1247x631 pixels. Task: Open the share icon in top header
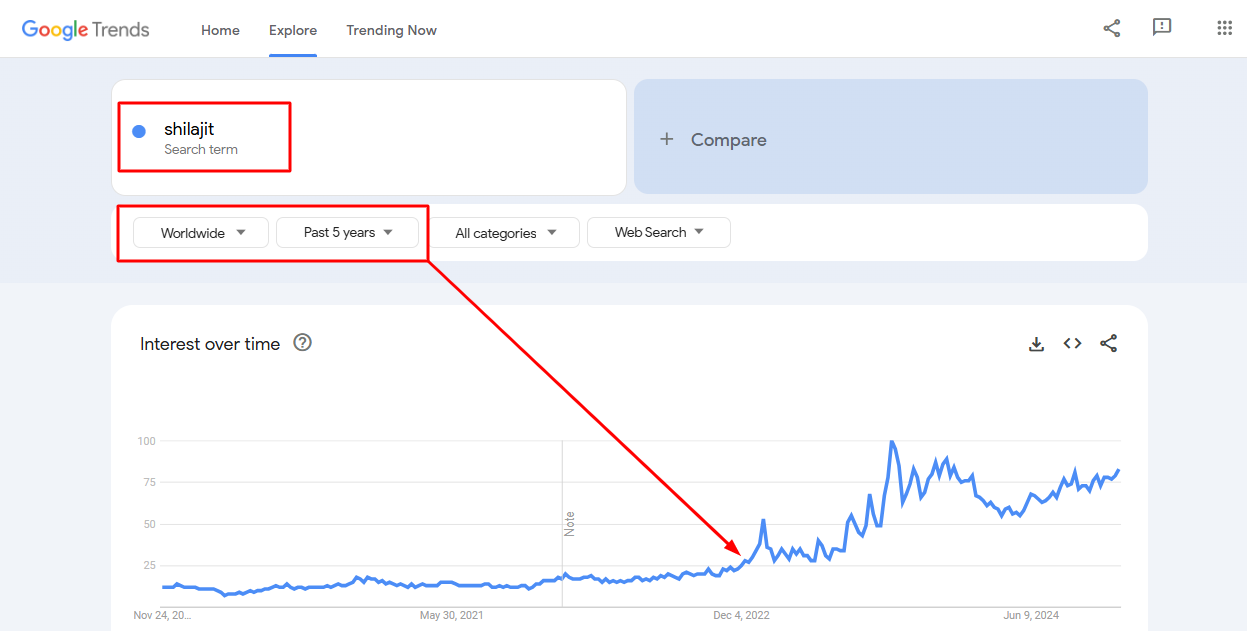(x=1112, y=28)
